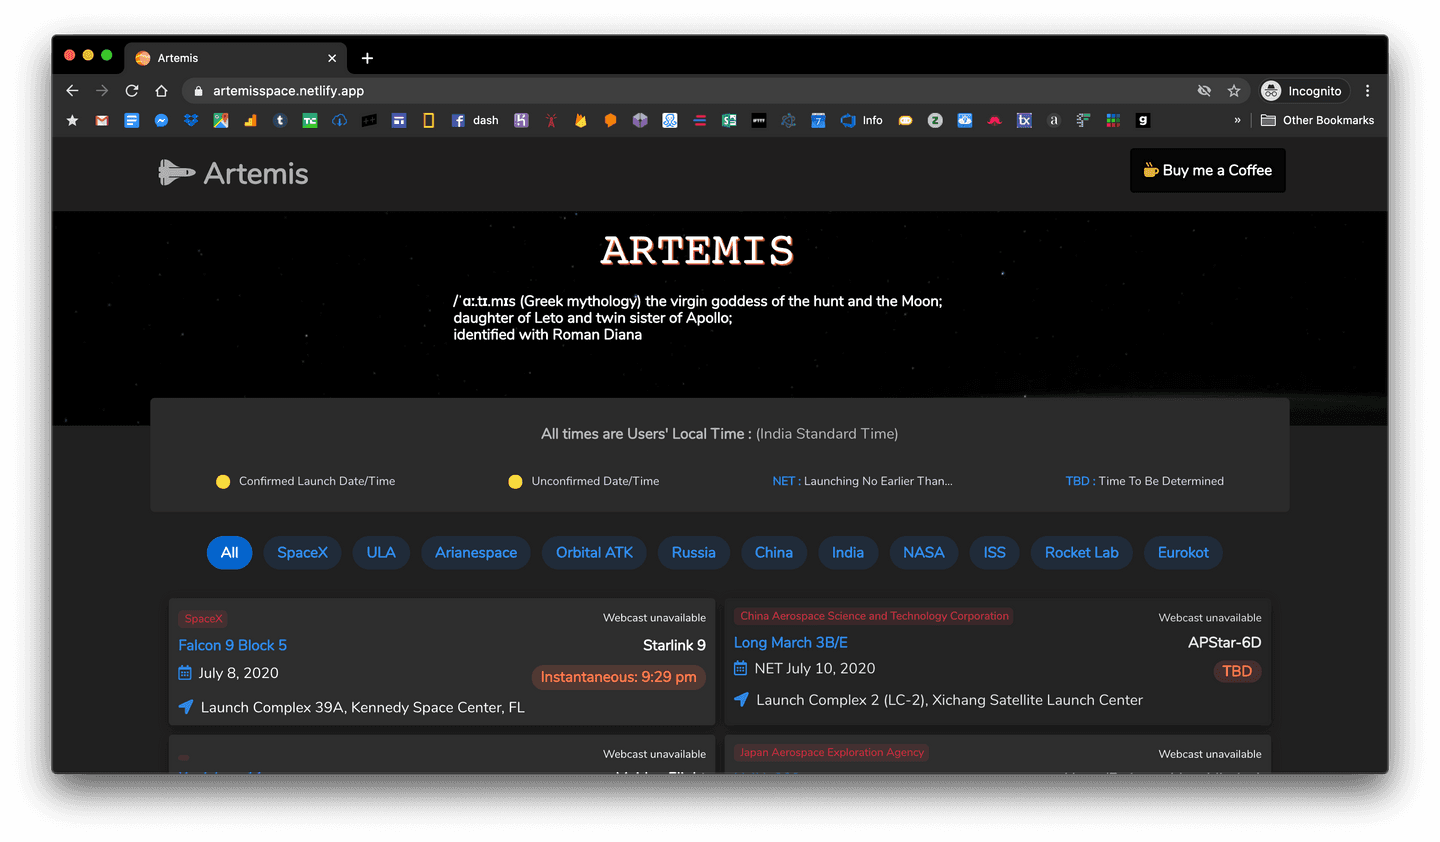
Task: Open the Google Docs bookmark
Action: click(x=131, y=120)
